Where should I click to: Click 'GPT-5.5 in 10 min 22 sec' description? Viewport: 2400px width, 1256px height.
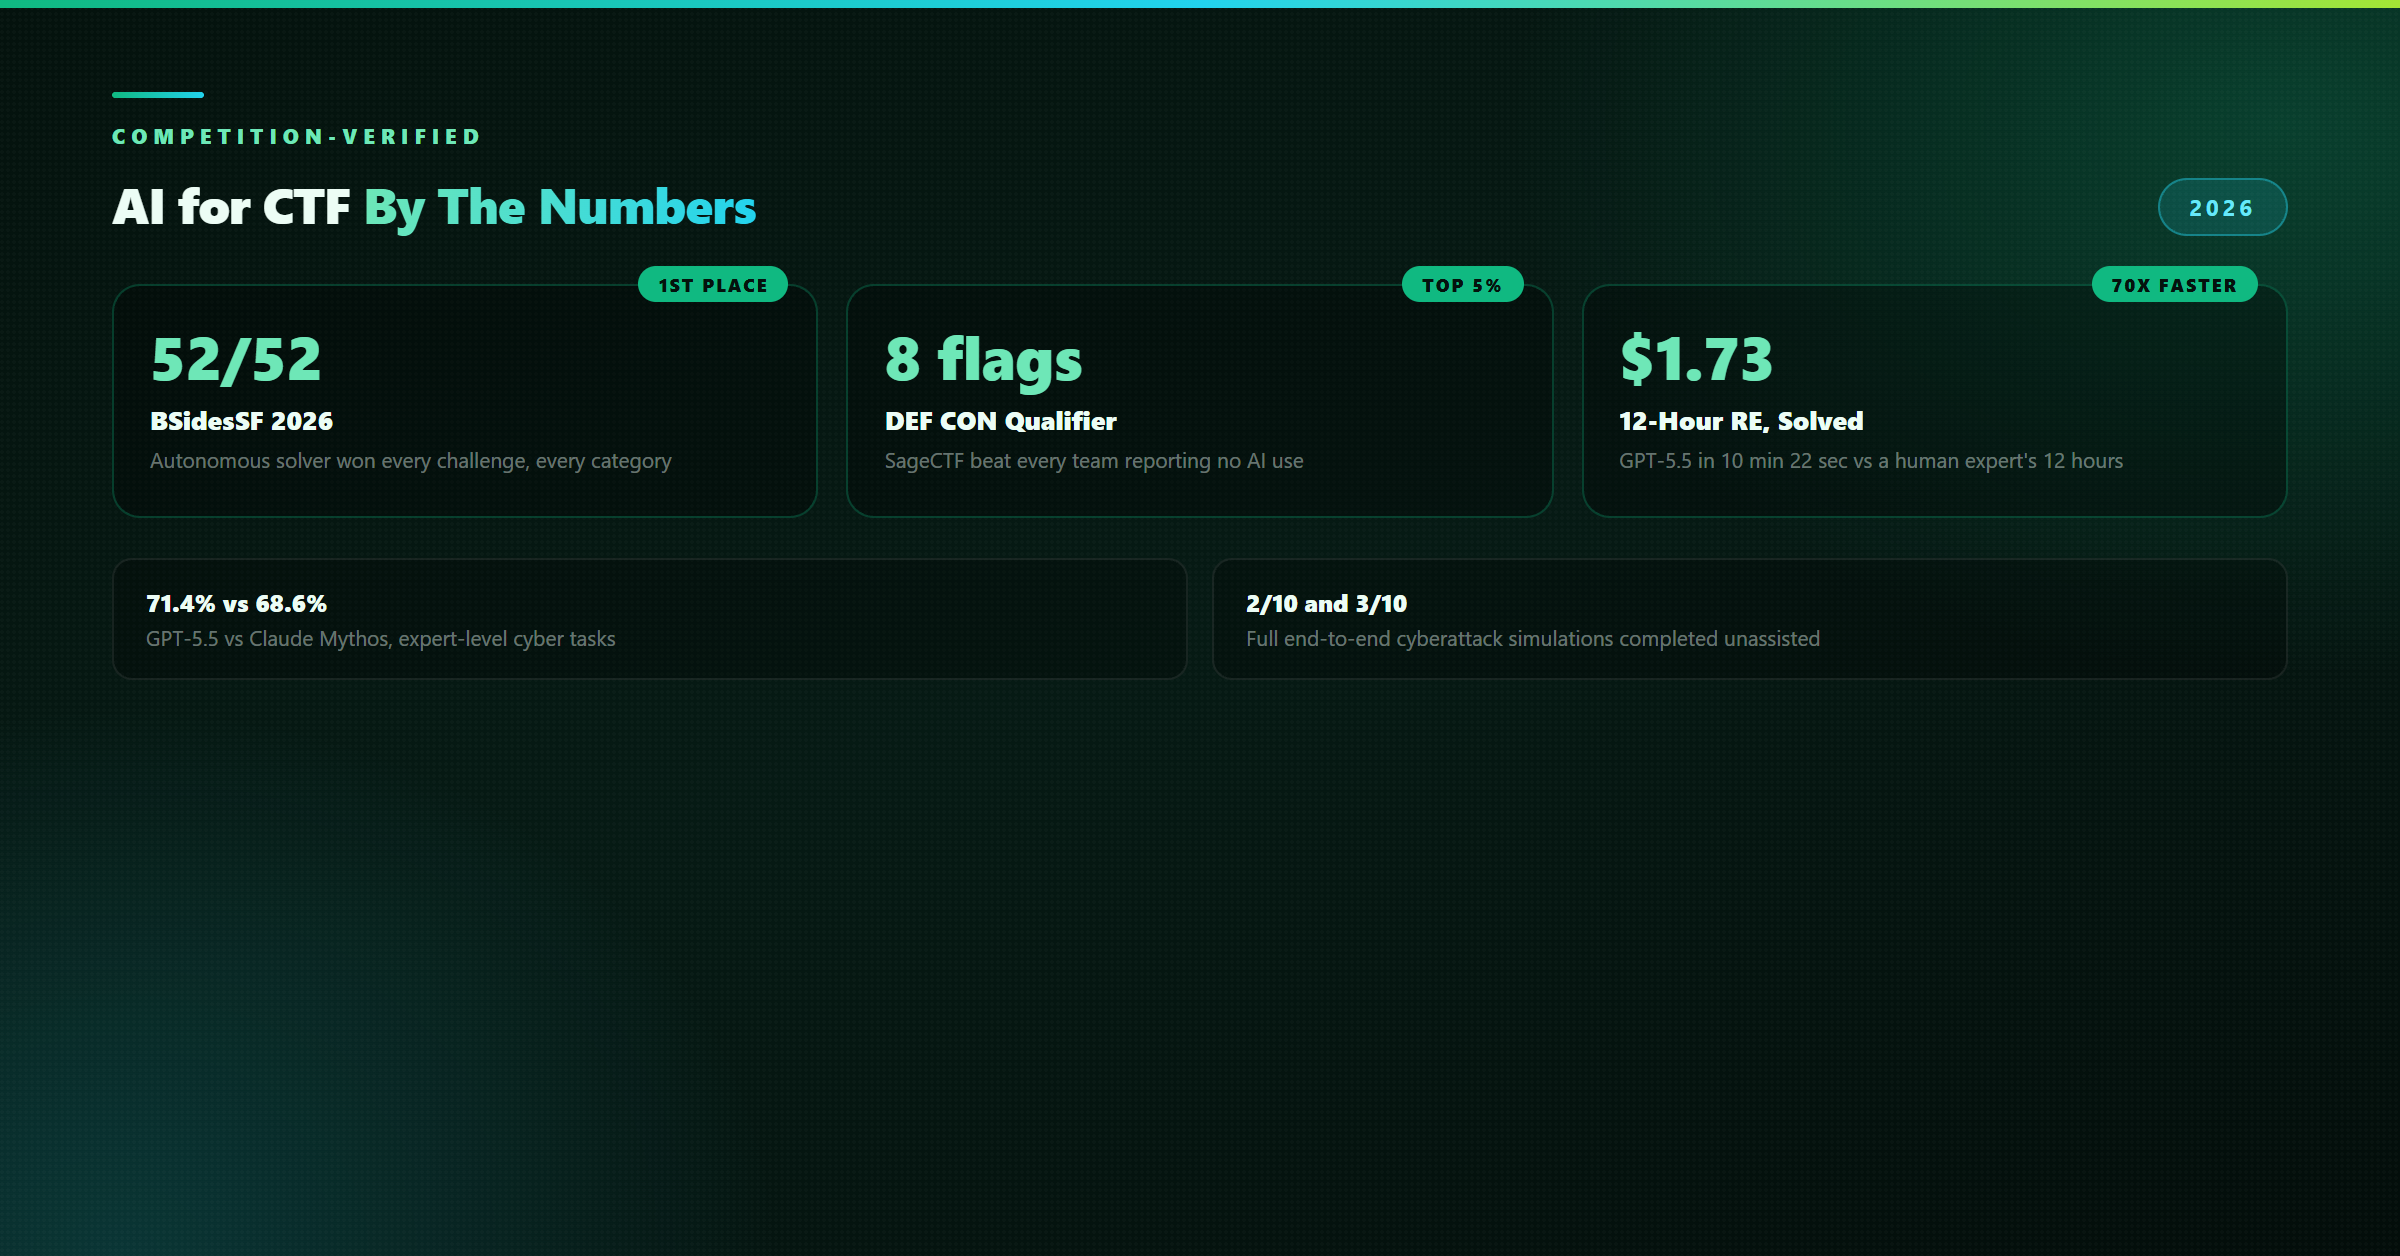pyautogui.click(x=1871, y=461)
